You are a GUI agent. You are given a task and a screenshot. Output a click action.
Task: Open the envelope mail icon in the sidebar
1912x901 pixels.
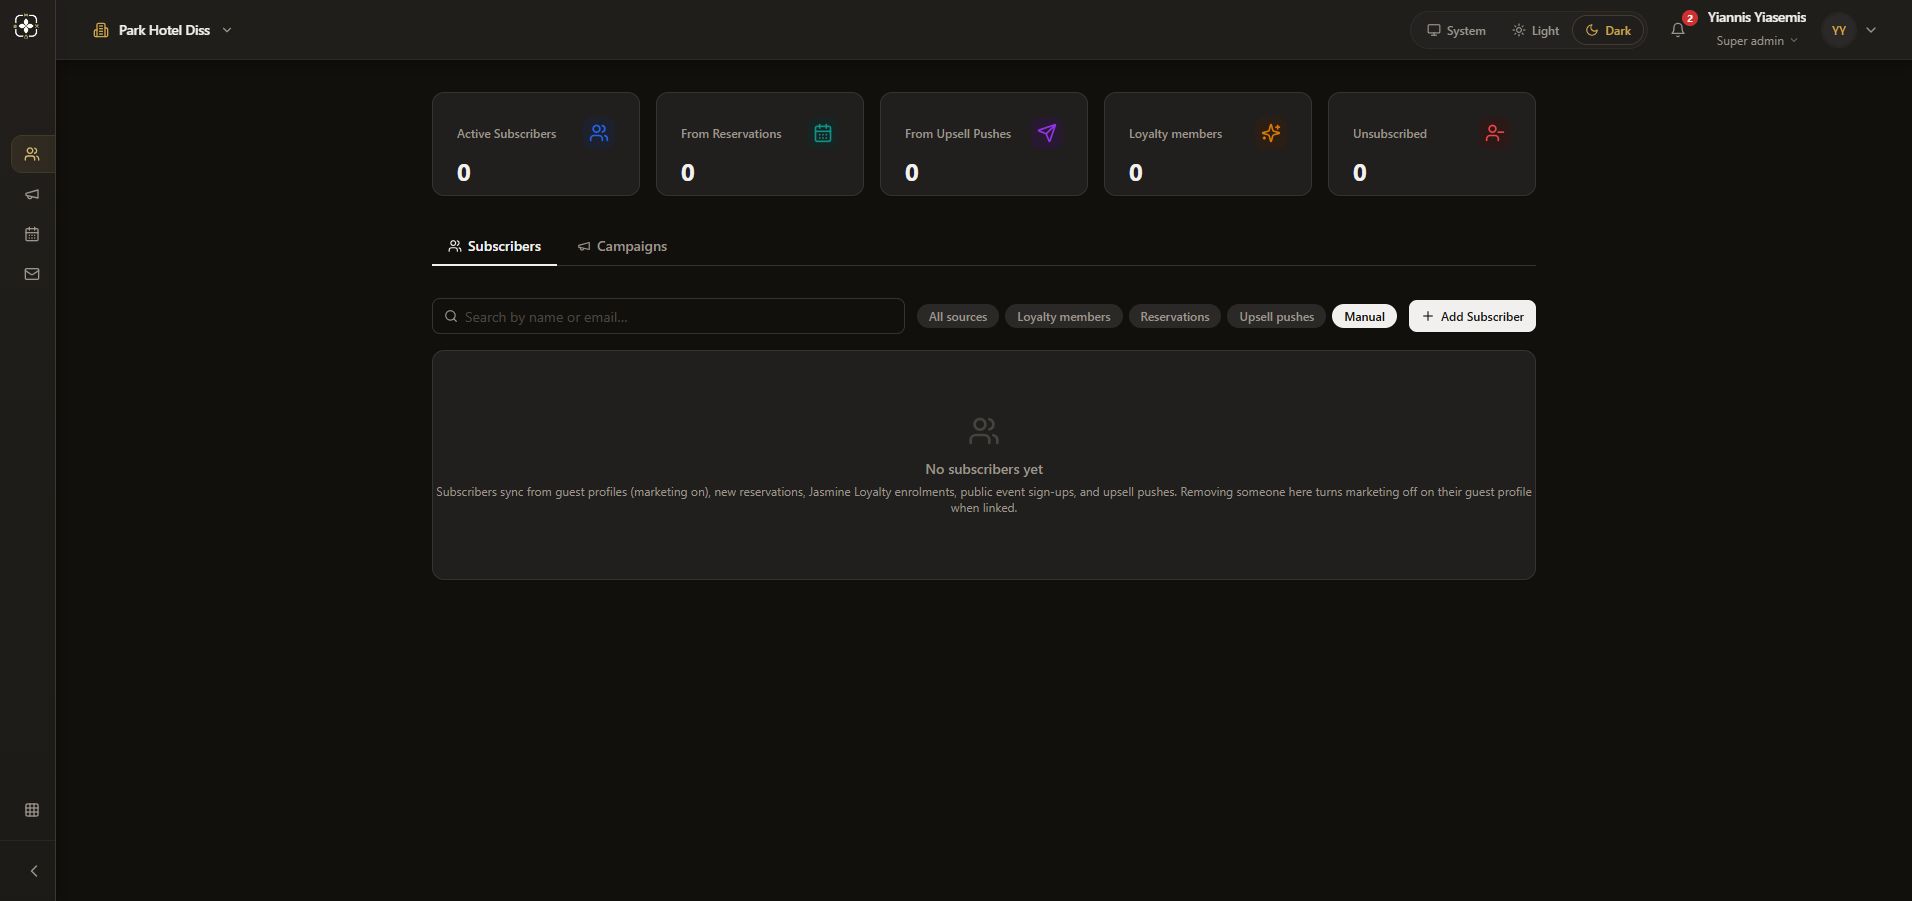click(x=32, y=274)
